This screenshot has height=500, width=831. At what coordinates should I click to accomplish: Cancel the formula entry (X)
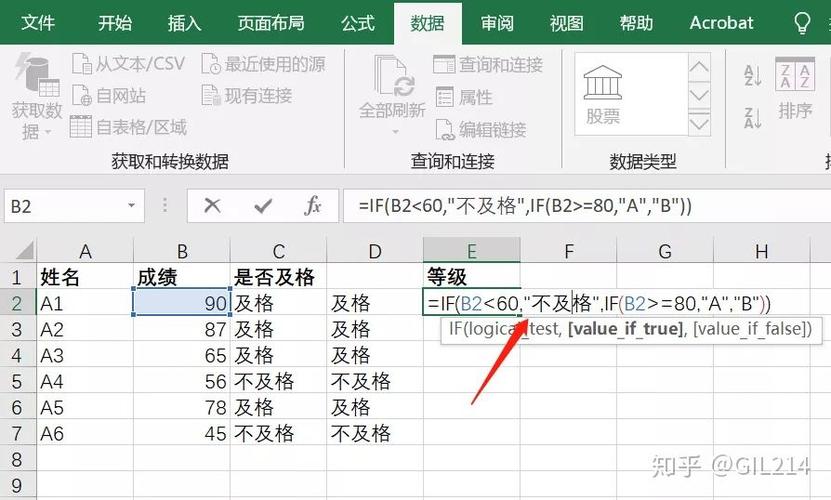click(213, 205)
